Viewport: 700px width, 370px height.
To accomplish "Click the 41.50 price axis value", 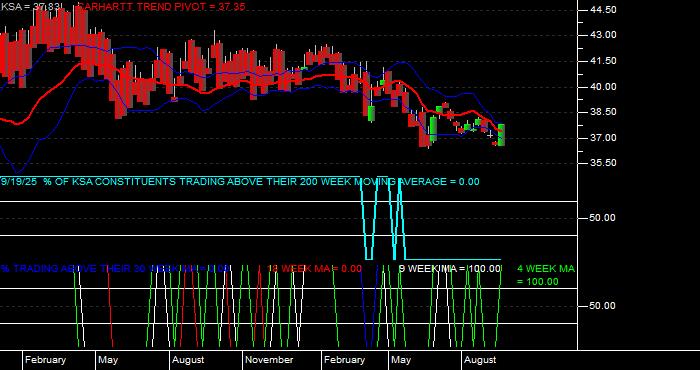I will click(603, 61).
